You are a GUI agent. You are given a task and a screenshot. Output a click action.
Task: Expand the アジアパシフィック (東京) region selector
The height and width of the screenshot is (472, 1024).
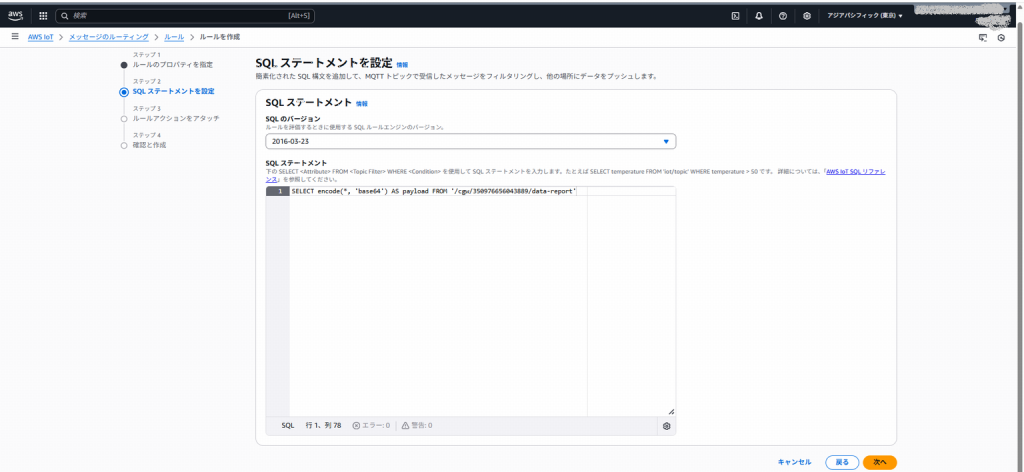click(x=864, y=16)
